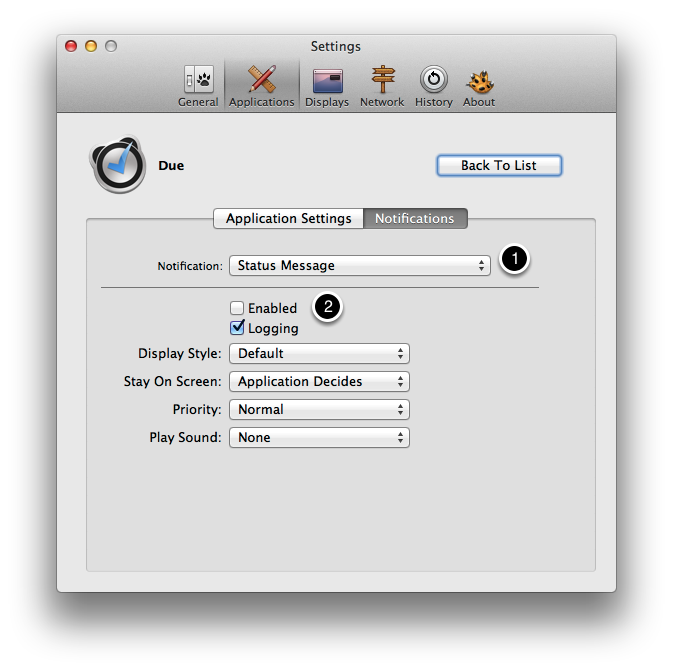This screenshot has width=673, height=671.
Task: Expand the Display Style popup
Action: pyautogui.click(x=319, y=353)
